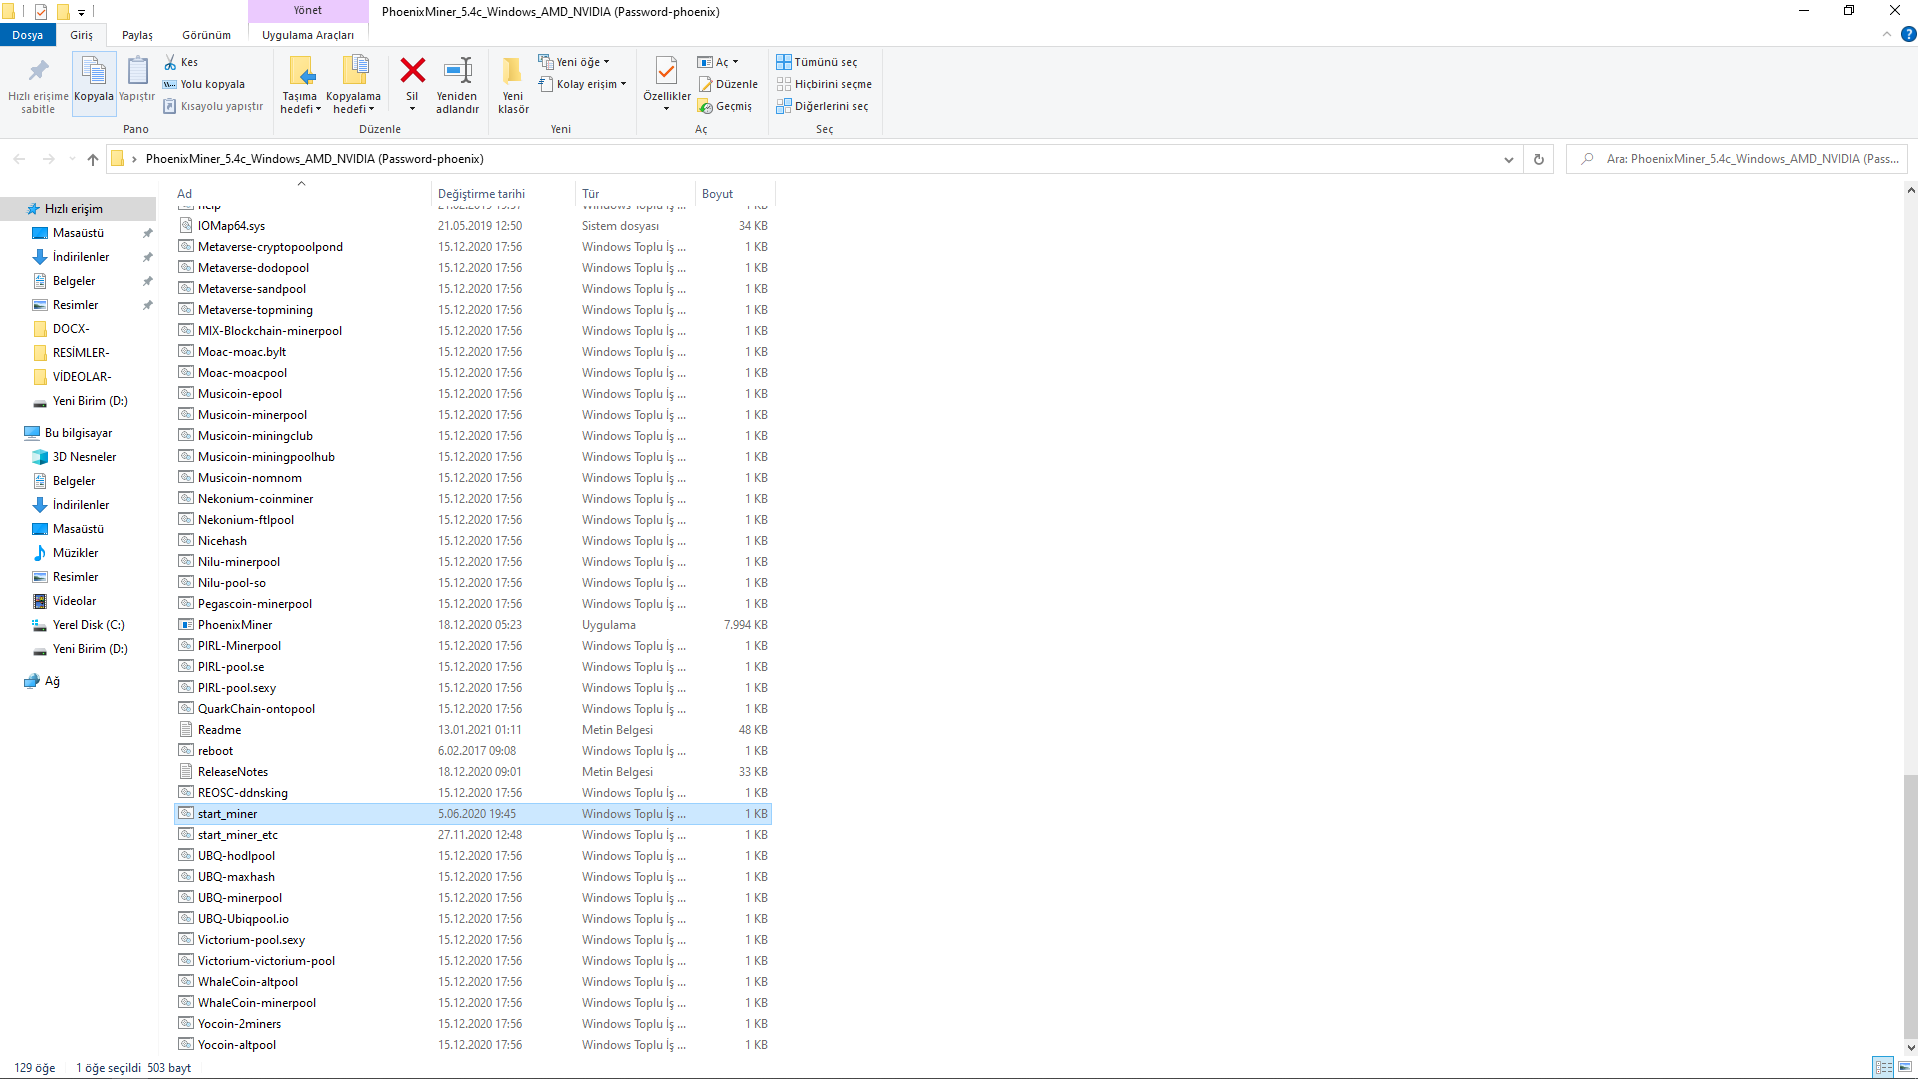Open 3D Nesneler in the sidebar
The image size is (1918, 1079).
84,457
